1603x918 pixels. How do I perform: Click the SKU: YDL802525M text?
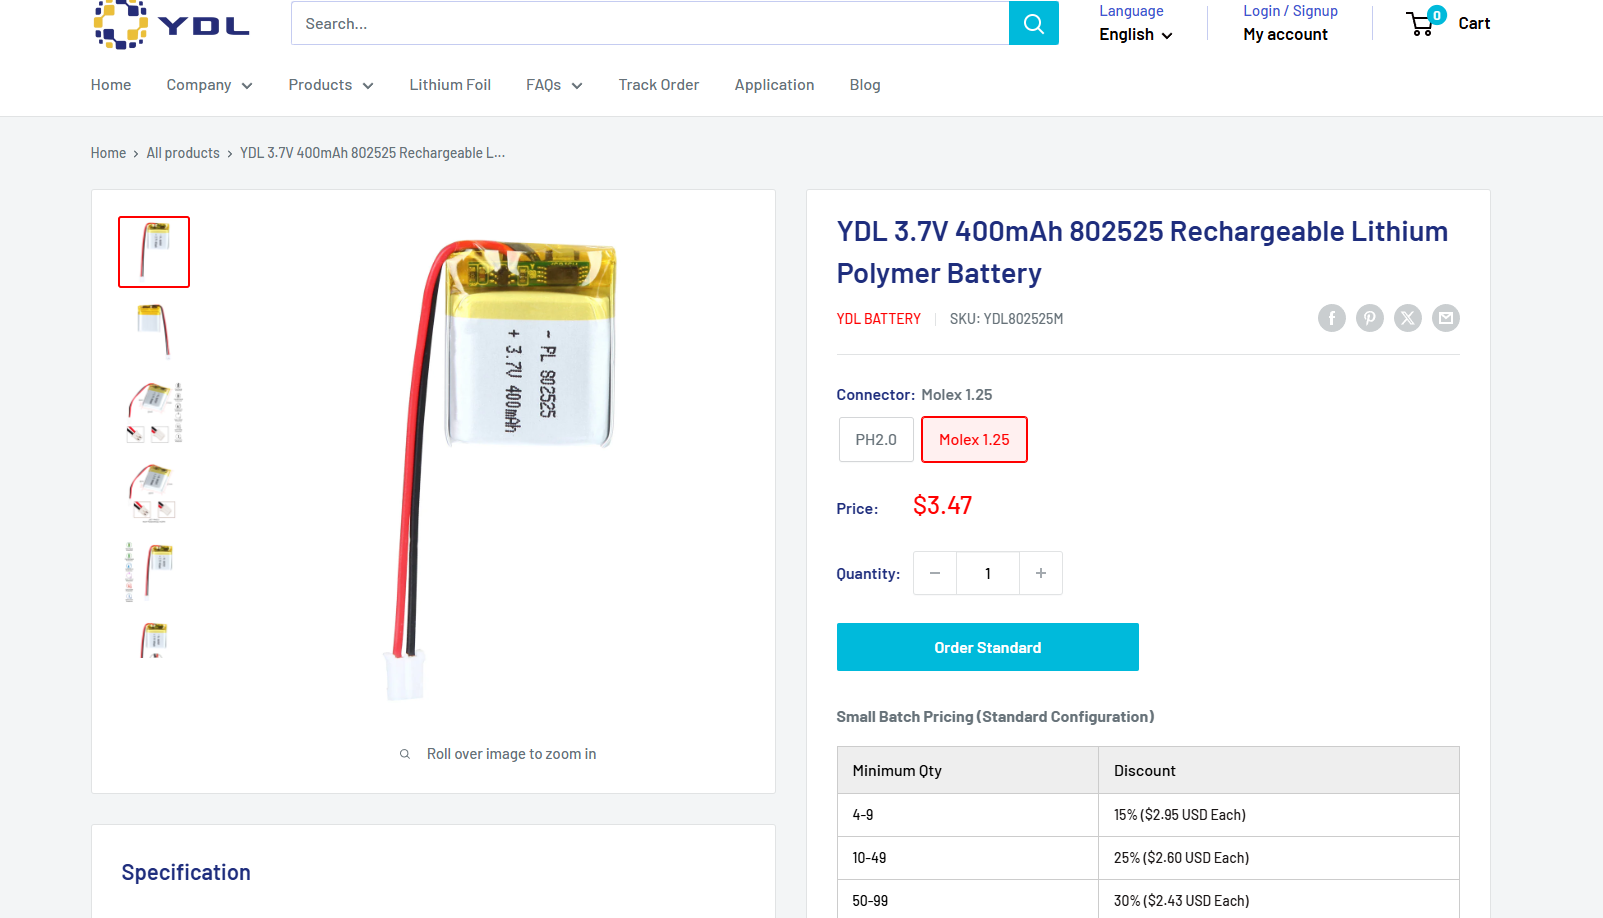pos(1006,319)
